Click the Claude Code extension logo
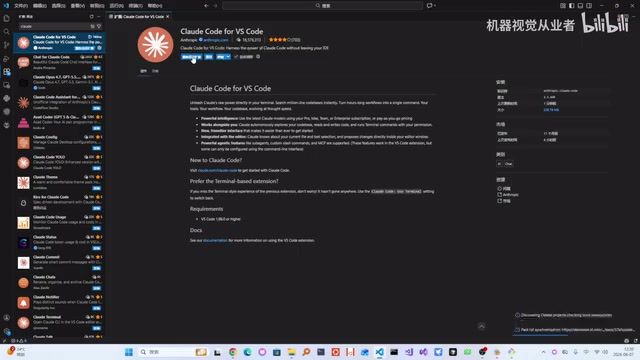The width and height of the screenshot is (640, 360). click(155, 44)
